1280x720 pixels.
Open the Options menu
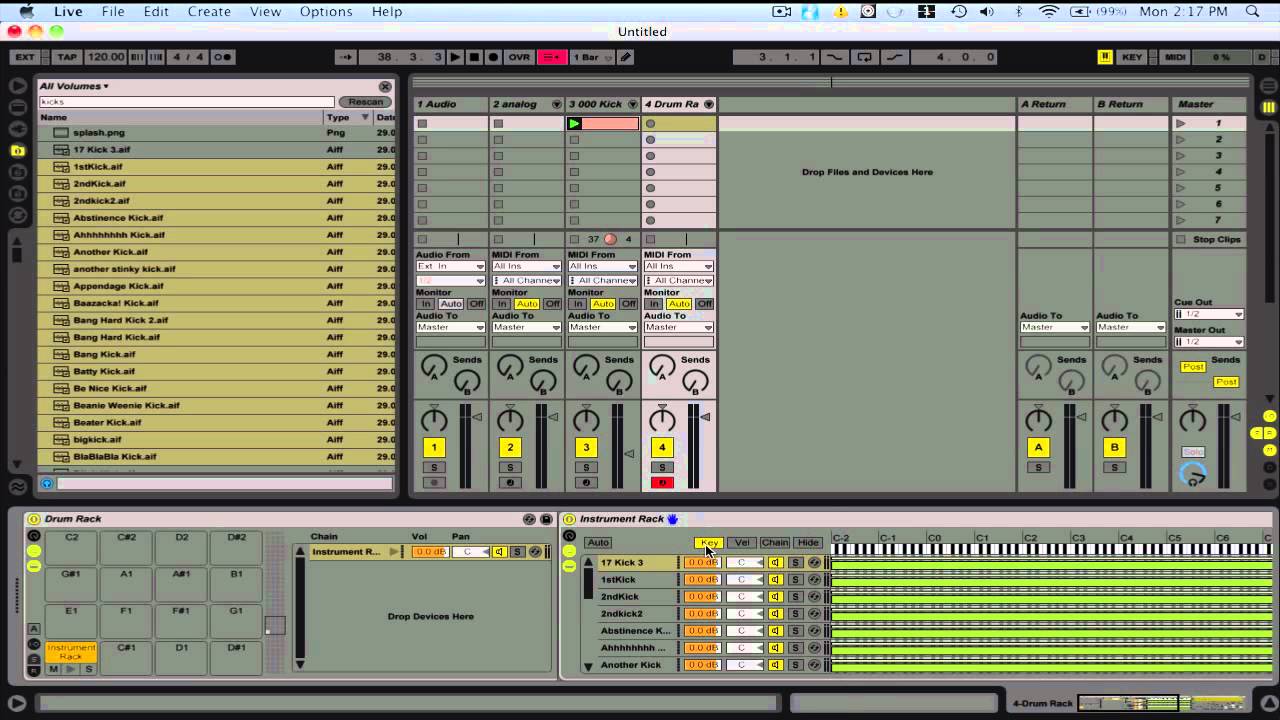[x=326, y=11]
